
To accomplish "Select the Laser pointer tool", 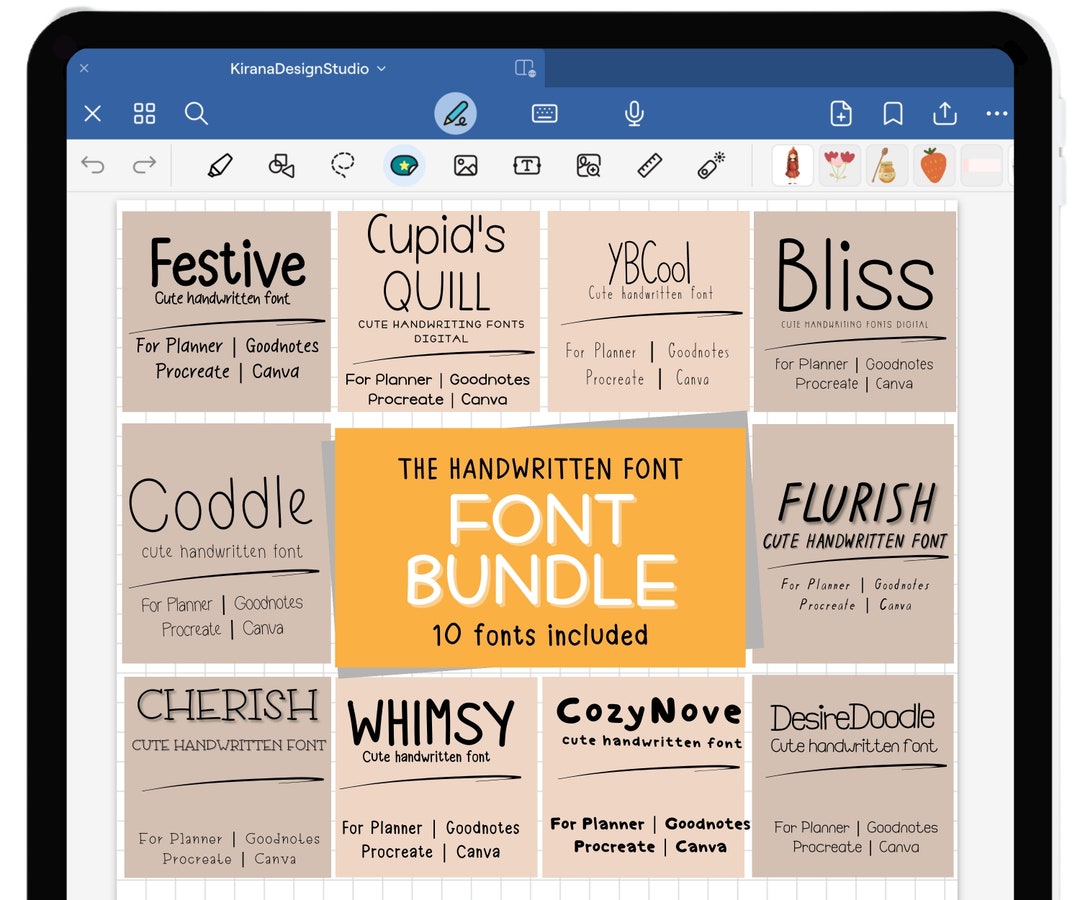I will pos(709,165).
